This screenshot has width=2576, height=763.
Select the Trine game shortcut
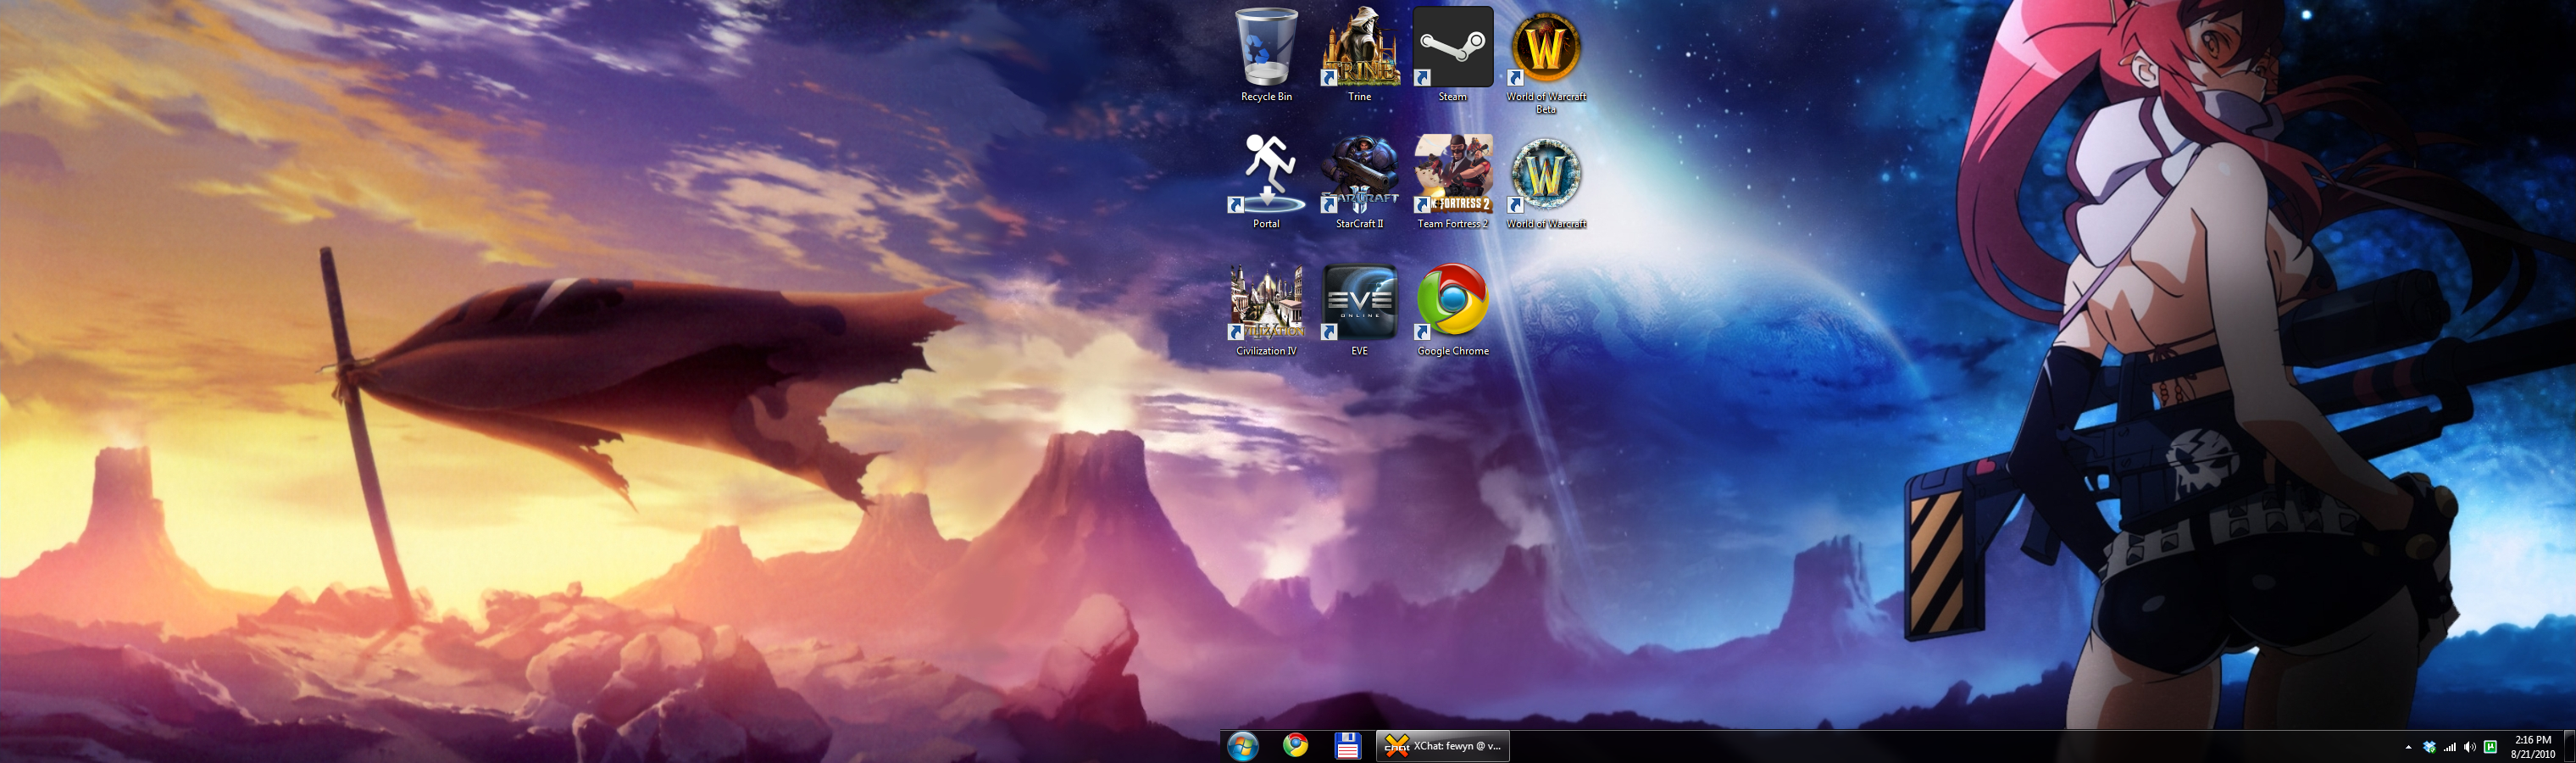click(1359, 50)
